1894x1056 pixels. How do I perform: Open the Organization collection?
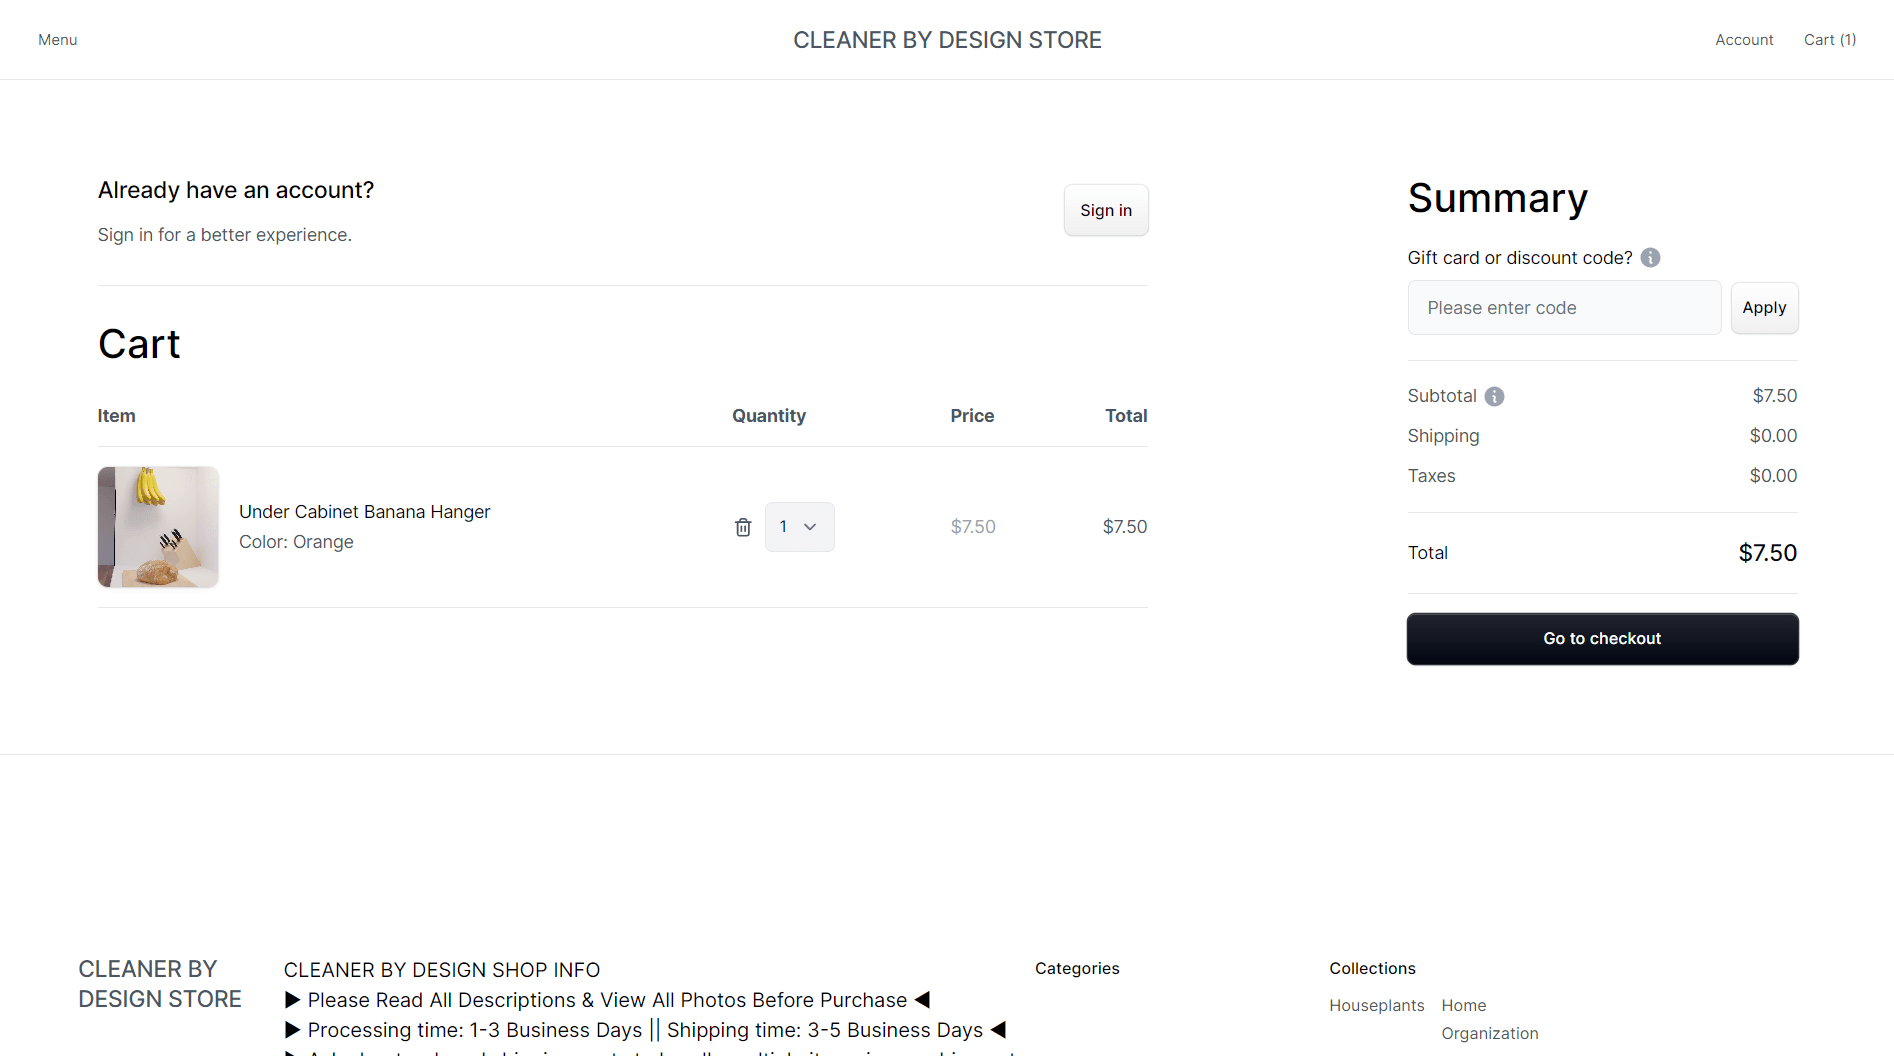pos(1489,1033)
